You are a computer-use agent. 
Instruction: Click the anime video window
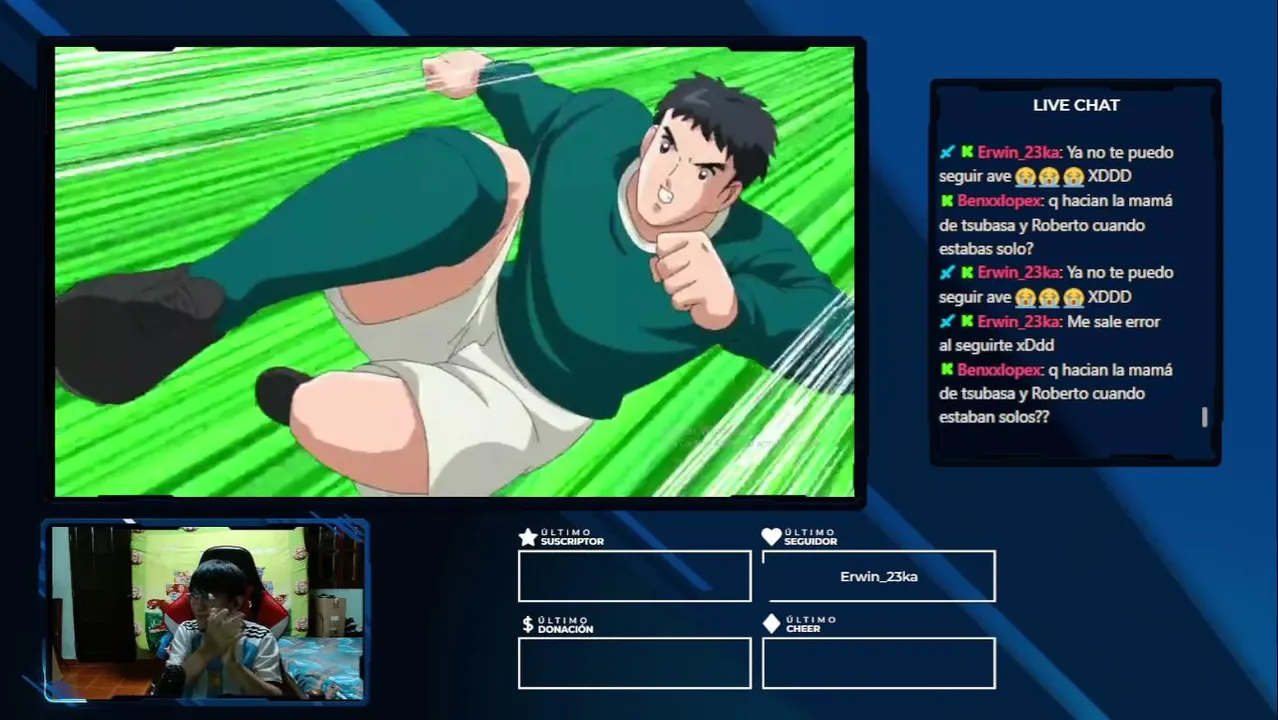click(x=454, y=272)
